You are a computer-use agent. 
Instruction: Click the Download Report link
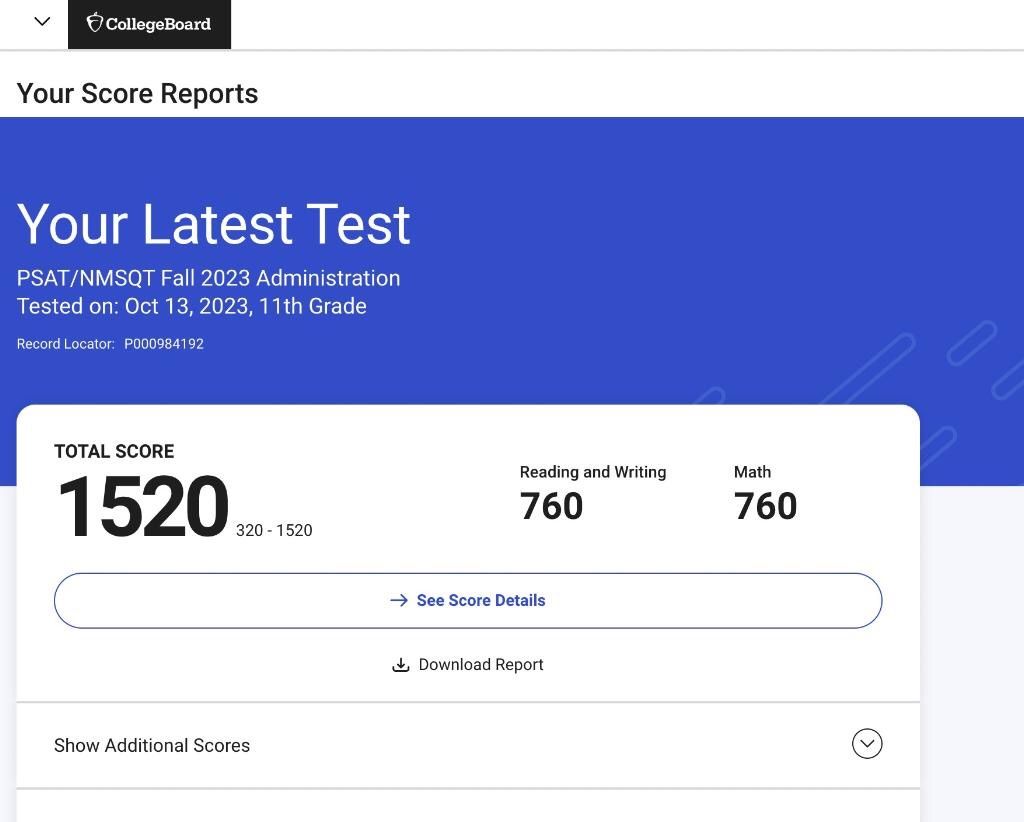point(480,664)
